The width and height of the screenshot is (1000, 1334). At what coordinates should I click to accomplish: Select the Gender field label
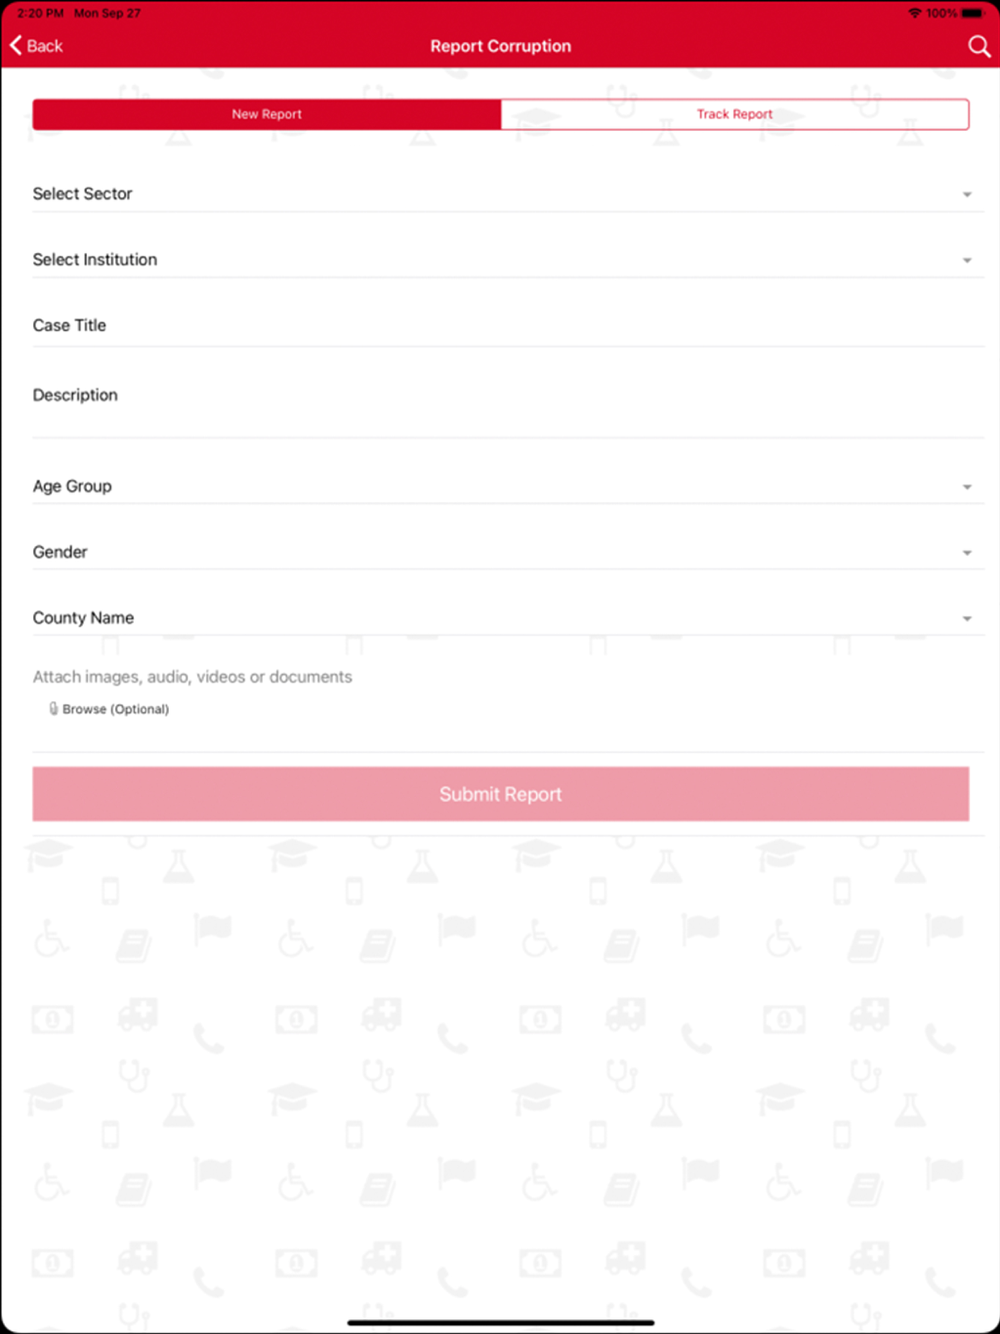(60, 552)
